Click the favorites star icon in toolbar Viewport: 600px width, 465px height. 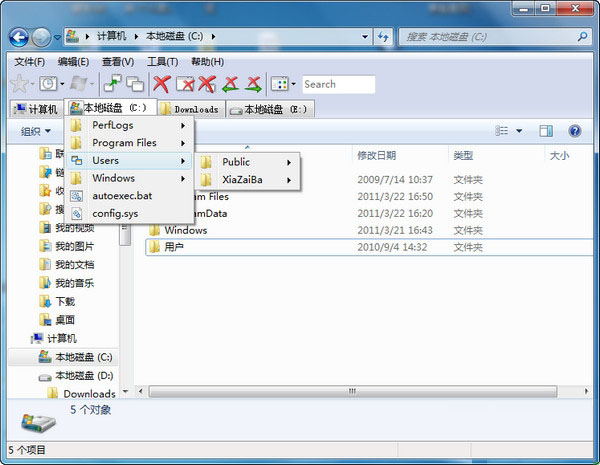[x=18, y=85]
